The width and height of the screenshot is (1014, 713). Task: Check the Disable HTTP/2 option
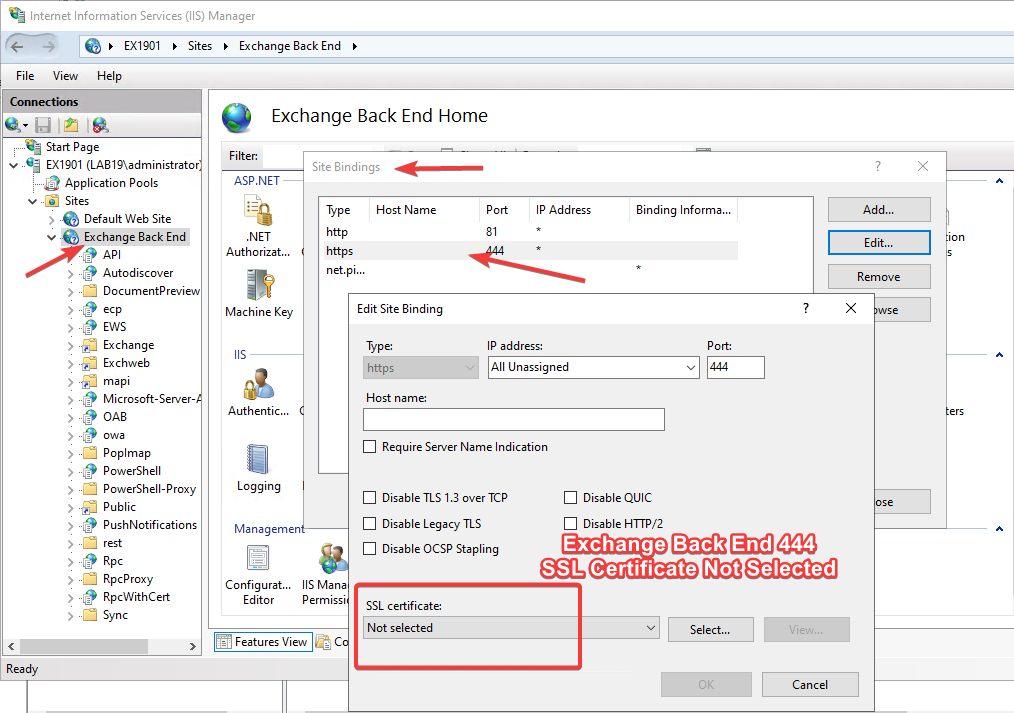click(x=570, y=524)
